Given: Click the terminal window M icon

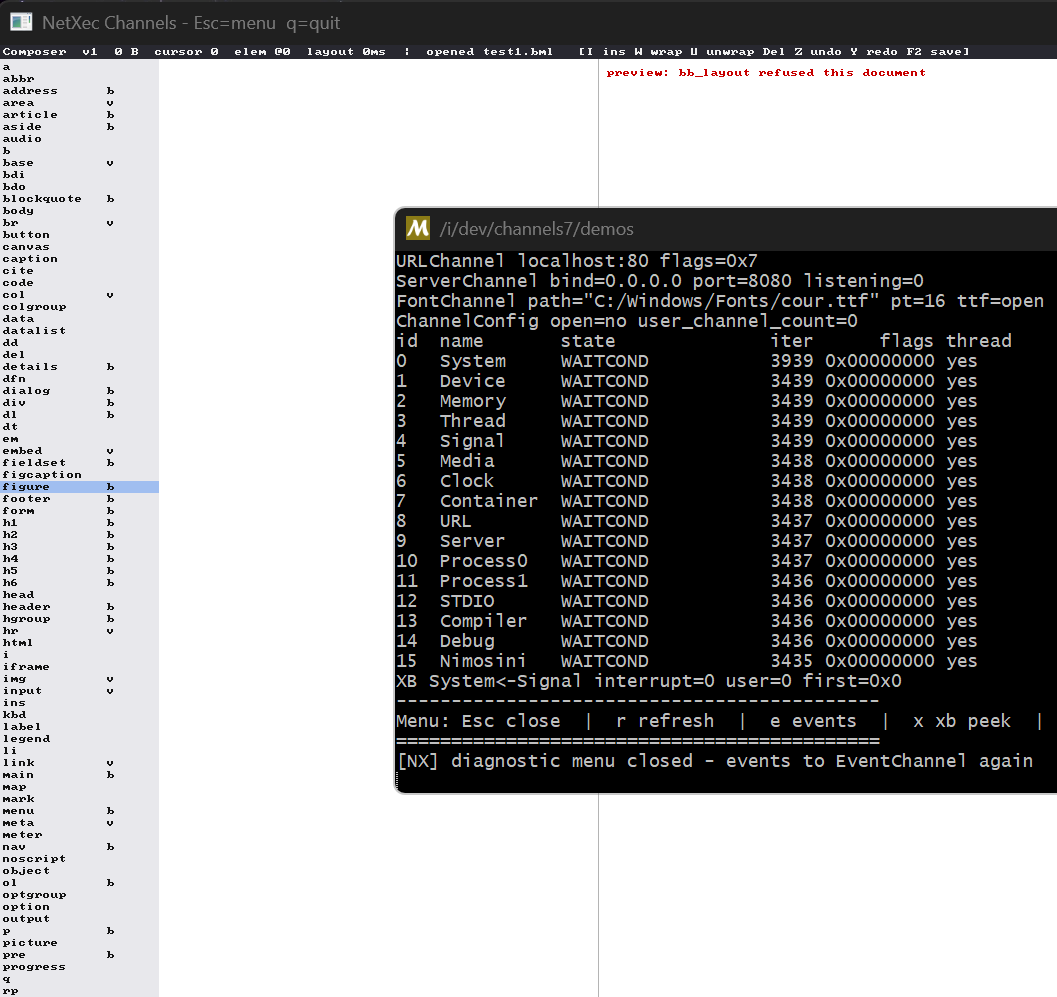Looking at the screenshot, I should pos(418,229).
